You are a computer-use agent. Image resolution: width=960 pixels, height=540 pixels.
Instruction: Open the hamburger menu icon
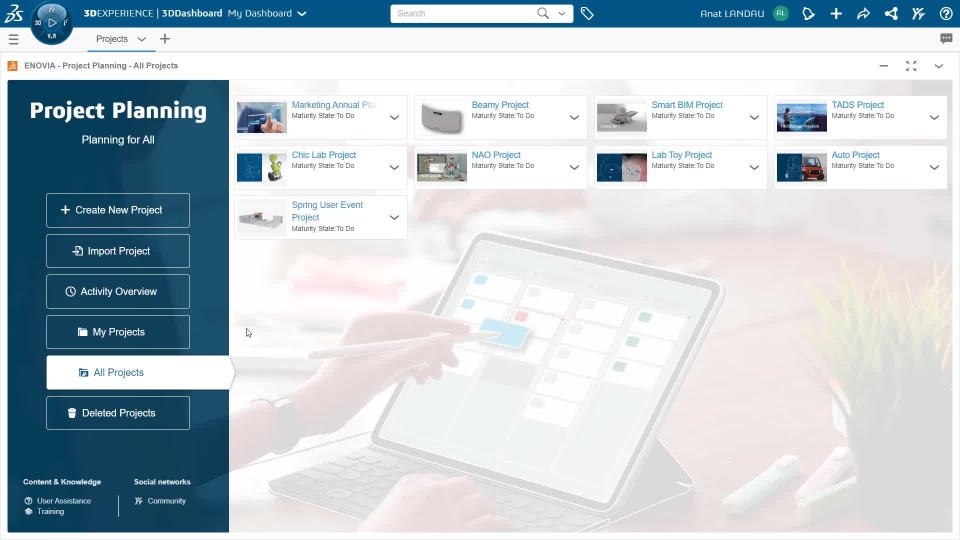click(13, 39)
